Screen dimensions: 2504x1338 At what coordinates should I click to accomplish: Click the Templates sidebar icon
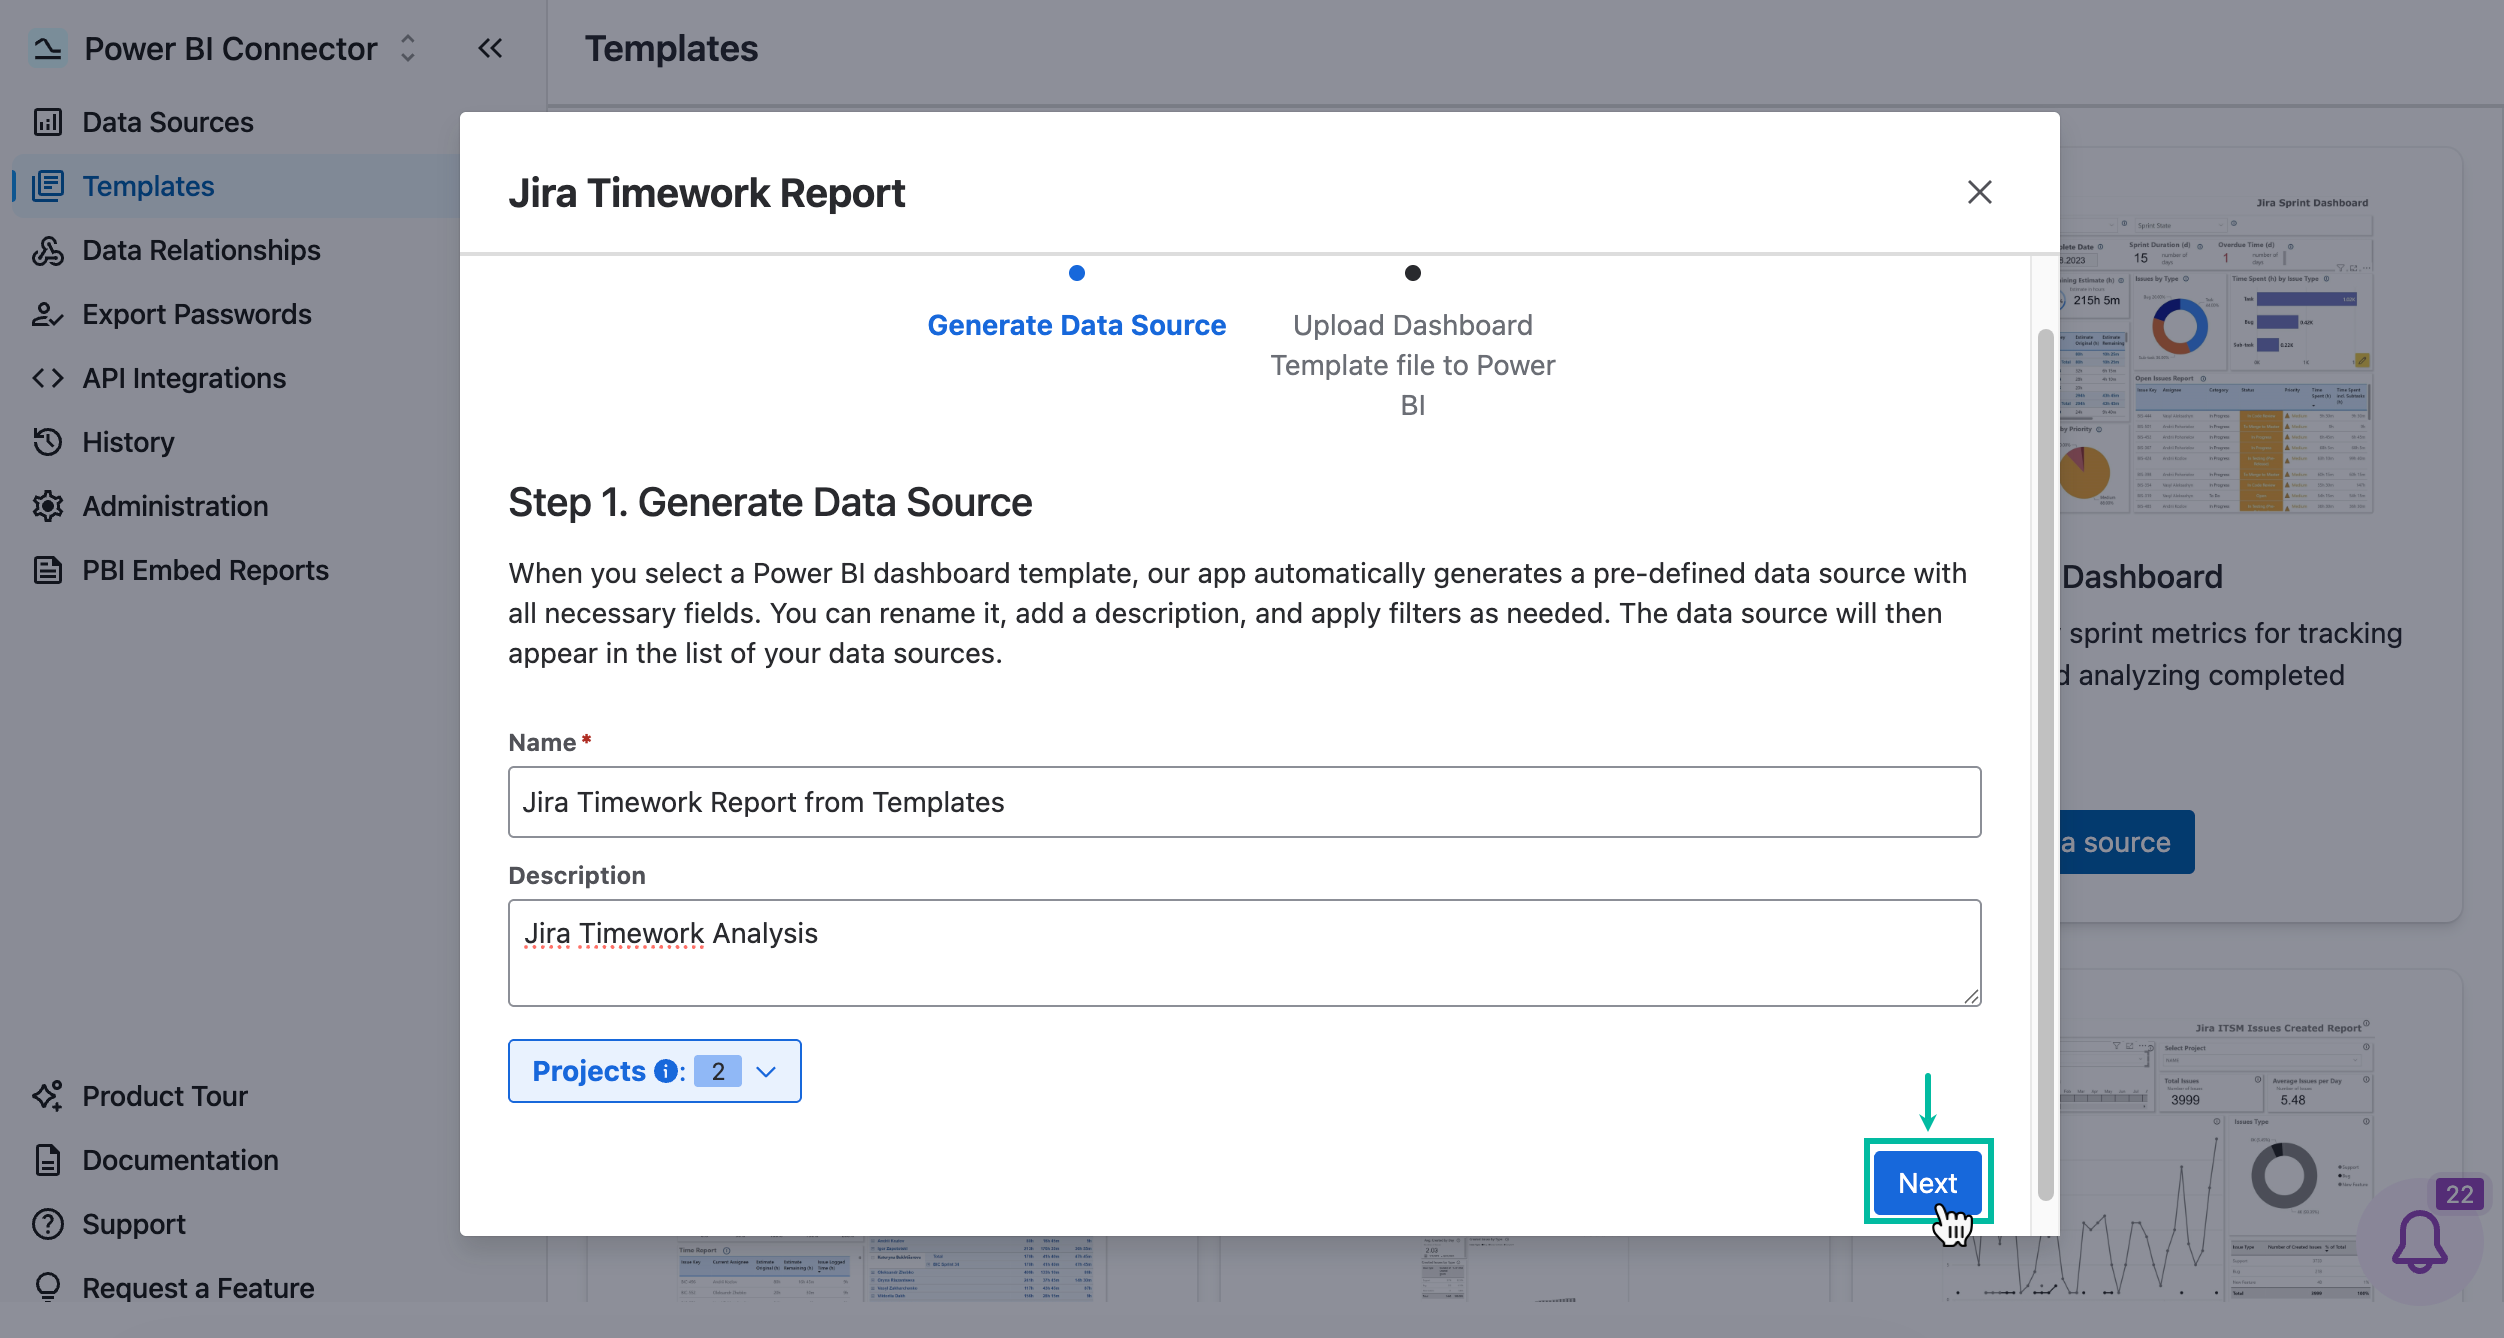[48, 186]
